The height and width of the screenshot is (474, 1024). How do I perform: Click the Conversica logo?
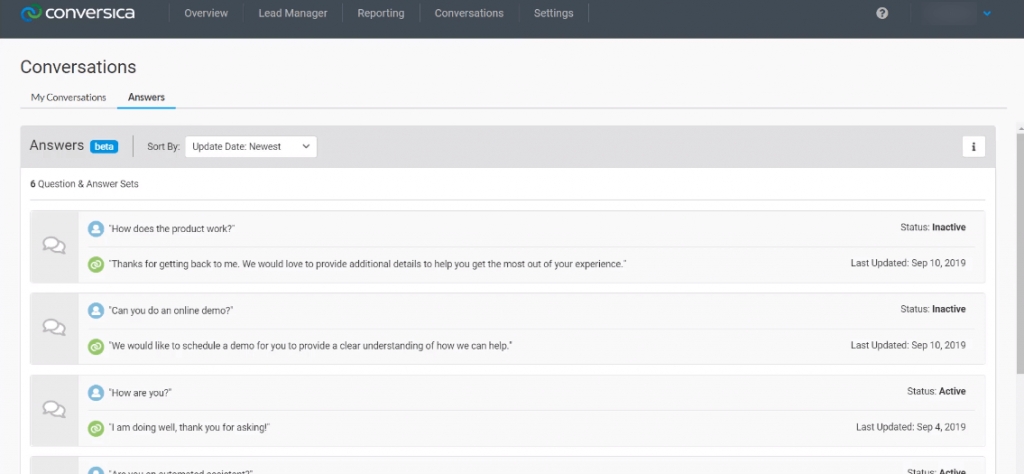point(77,13)
